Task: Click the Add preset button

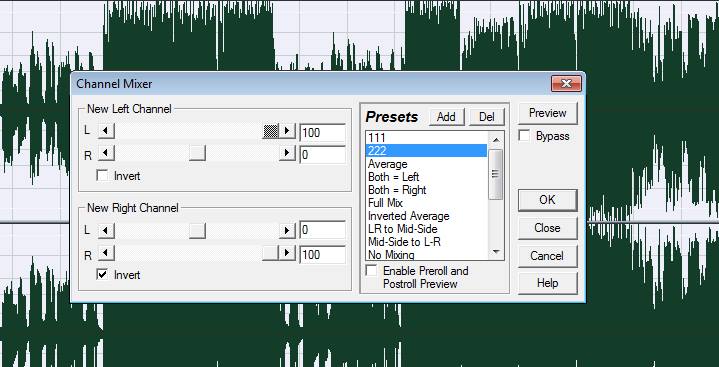Action: click(x=447, y=117)
